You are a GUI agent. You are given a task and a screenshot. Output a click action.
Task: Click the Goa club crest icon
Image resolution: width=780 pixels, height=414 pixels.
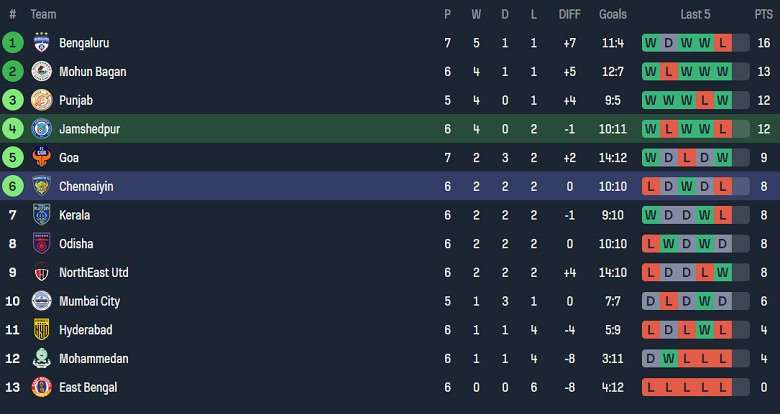pos(41,158)
